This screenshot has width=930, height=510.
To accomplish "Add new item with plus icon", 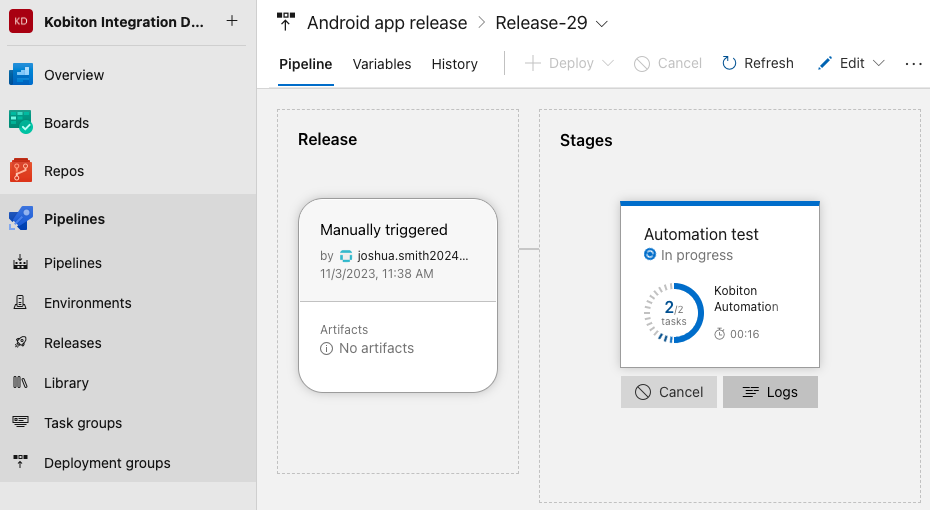I will coord(232,21).
